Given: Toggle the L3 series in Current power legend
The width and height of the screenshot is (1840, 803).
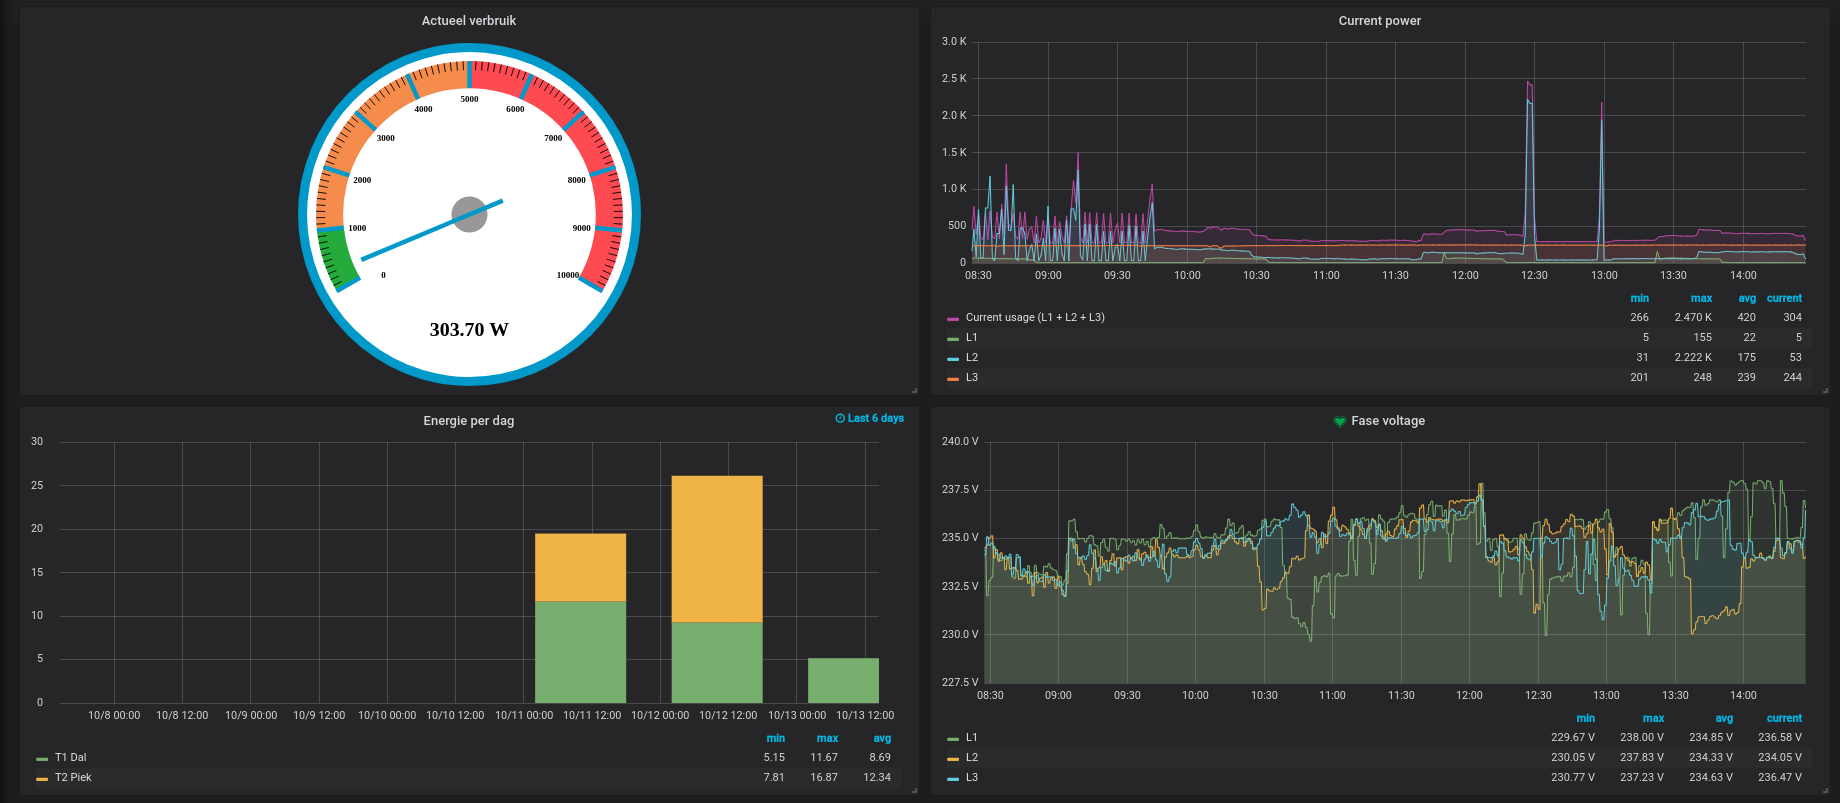Looking at the screenshot, I should pyautogui.click(x=972, y=377).
